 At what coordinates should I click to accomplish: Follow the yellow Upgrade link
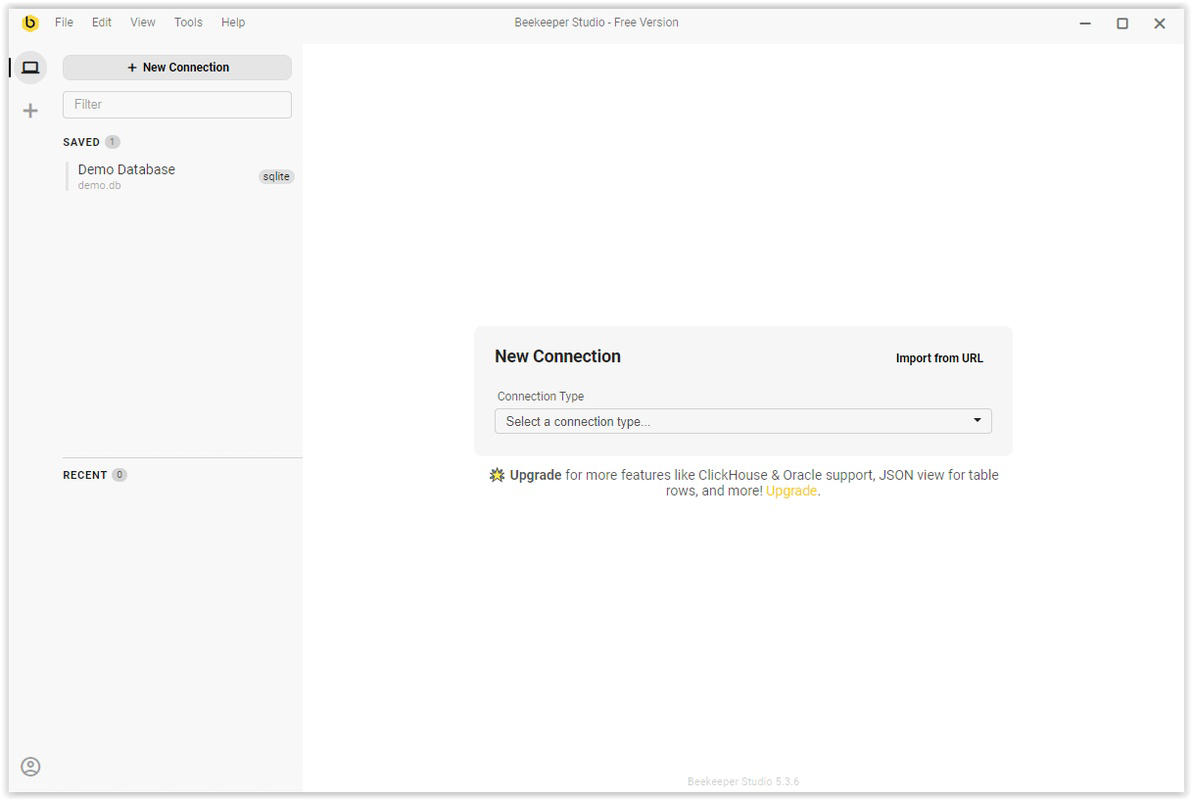coord(791,491)
